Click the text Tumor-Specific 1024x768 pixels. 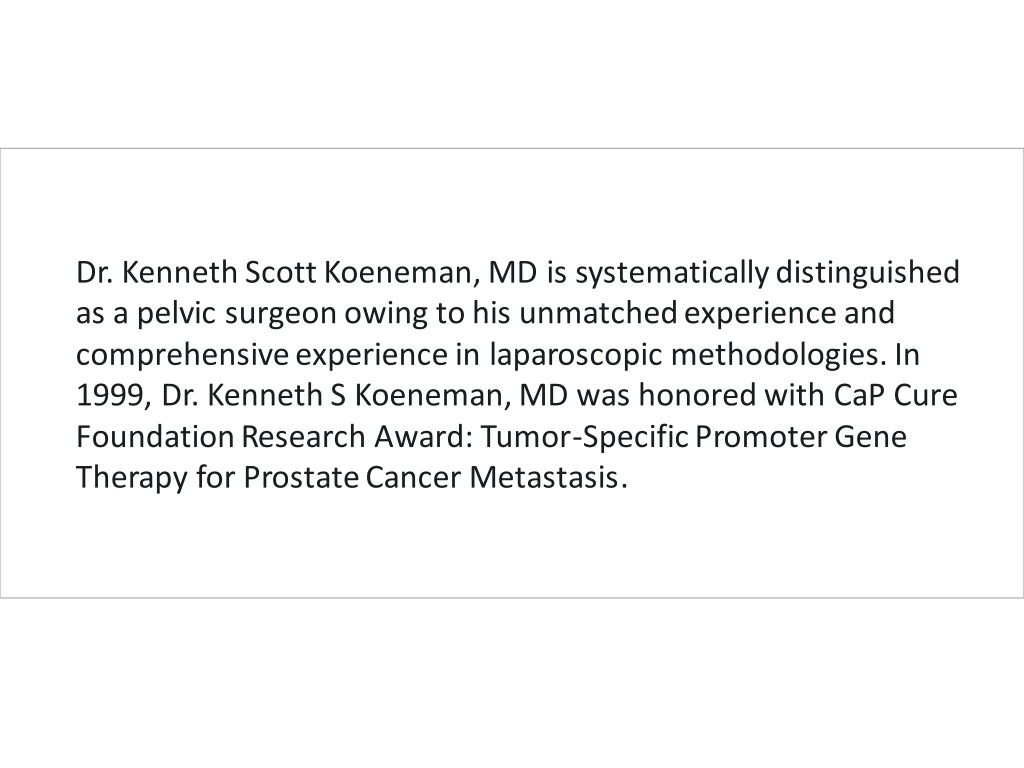pos(584,438)
